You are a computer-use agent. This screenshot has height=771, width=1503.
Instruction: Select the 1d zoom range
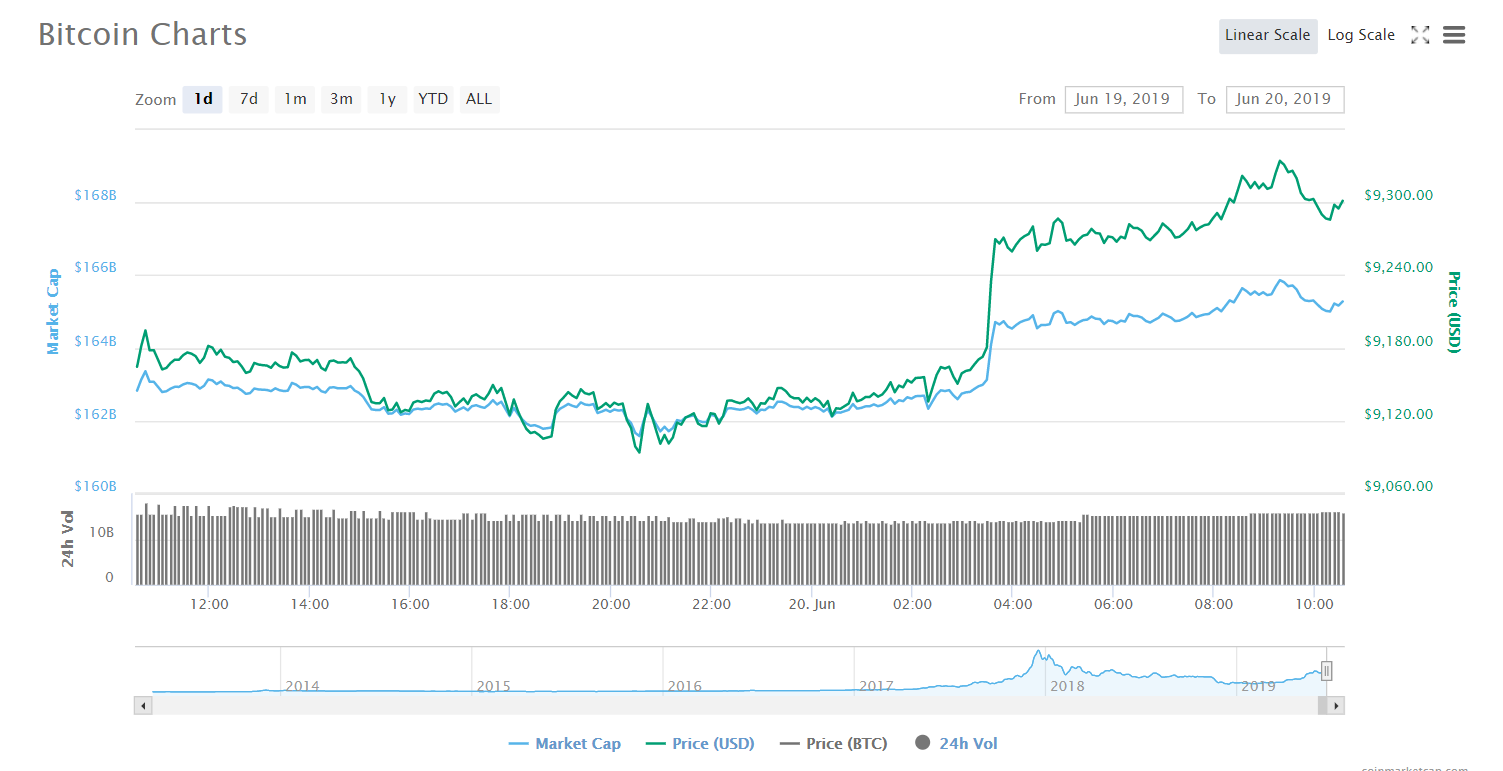pyautogui.click(x=203, y=99)
